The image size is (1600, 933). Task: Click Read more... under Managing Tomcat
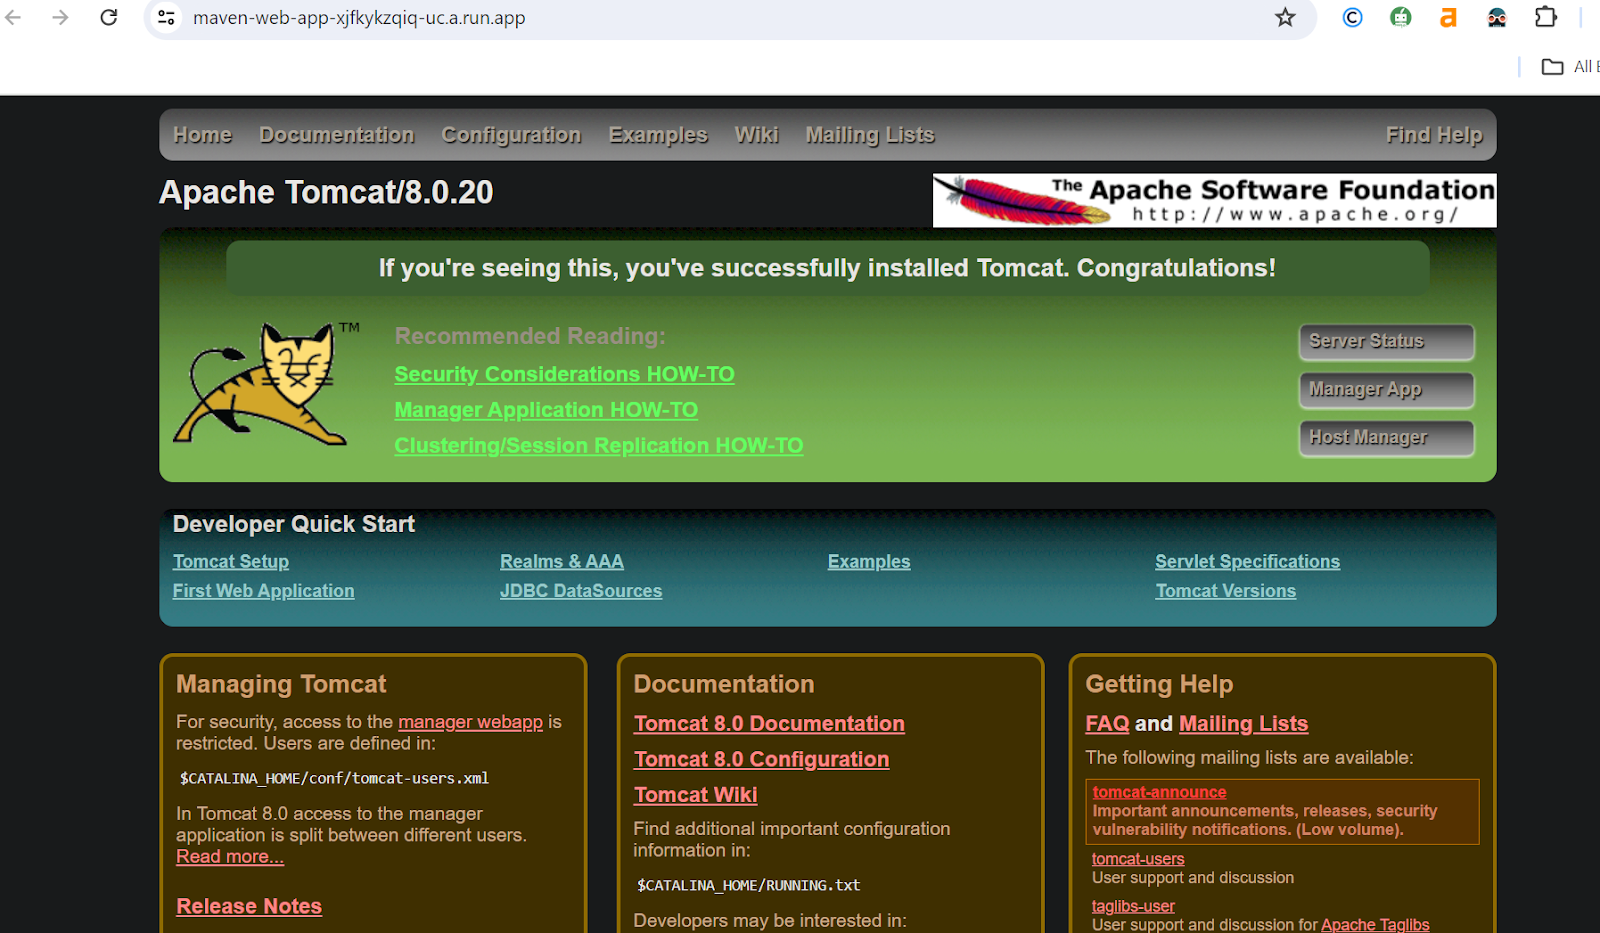[230, 857]
